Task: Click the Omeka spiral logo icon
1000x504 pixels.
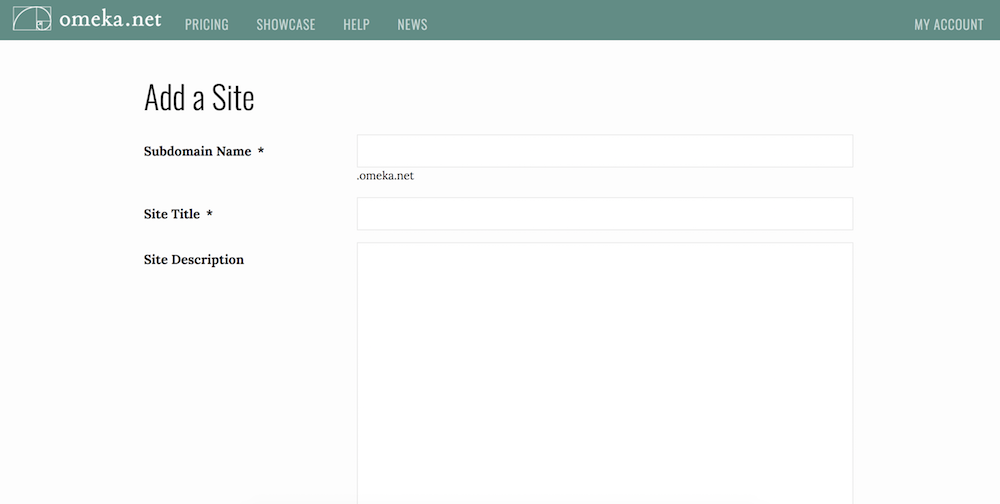Action: [x=32, y=19]
